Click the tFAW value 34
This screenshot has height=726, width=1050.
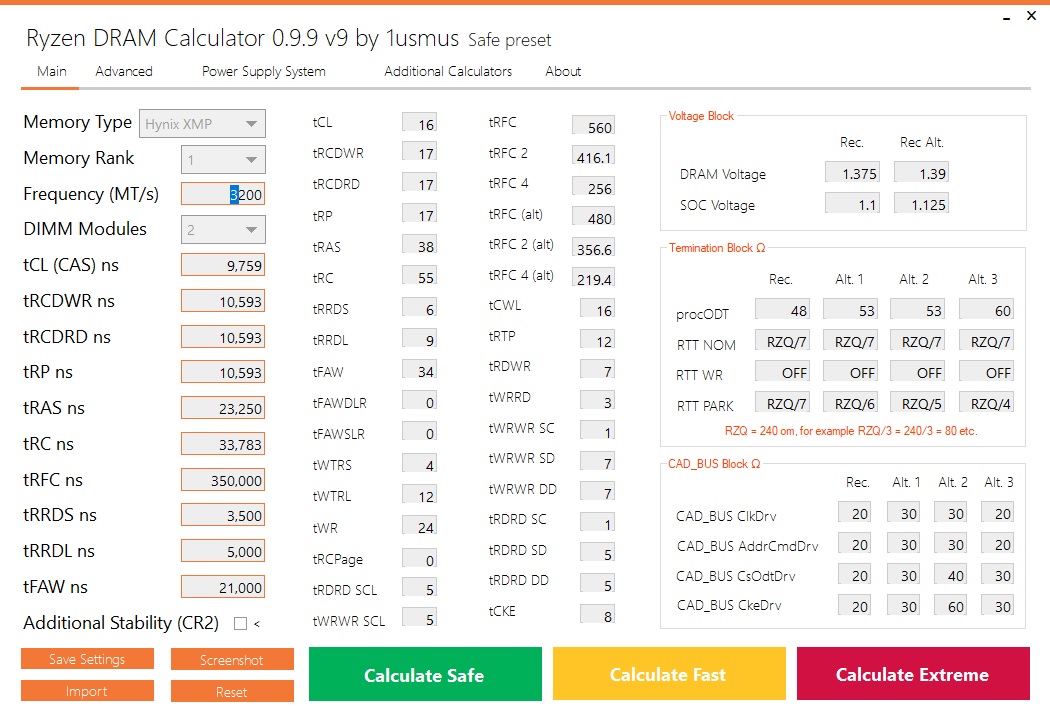tap(419, 370)
